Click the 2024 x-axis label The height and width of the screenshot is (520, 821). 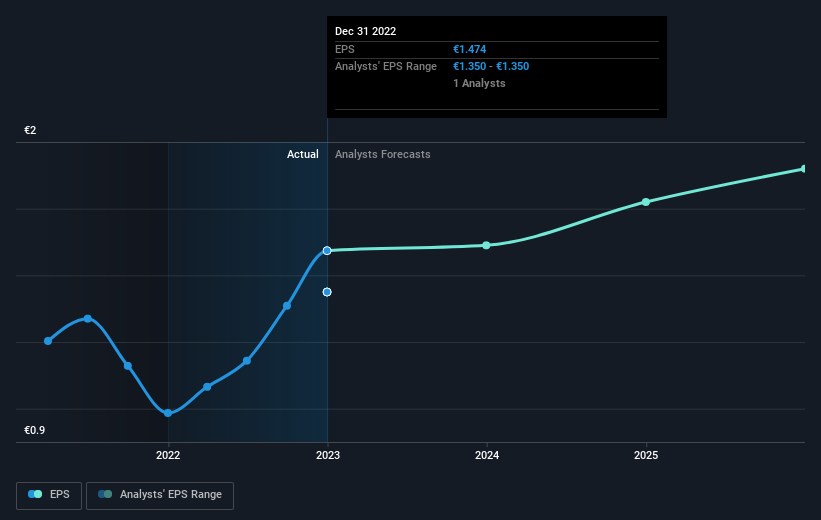[x=487, y=455]
